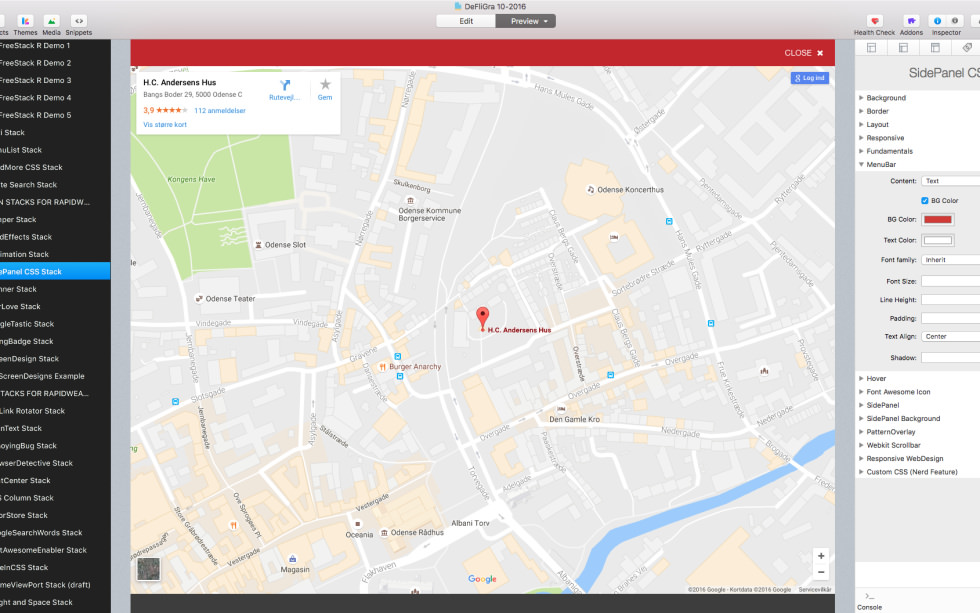Click the Den Gamle Kro marker
The width and height of the screenshot is (980, 613).
pyautogui.click(x=561, y=409)
